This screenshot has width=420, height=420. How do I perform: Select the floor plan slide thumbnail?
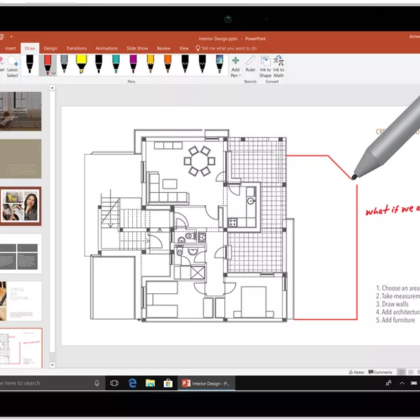tap(21, 348)
